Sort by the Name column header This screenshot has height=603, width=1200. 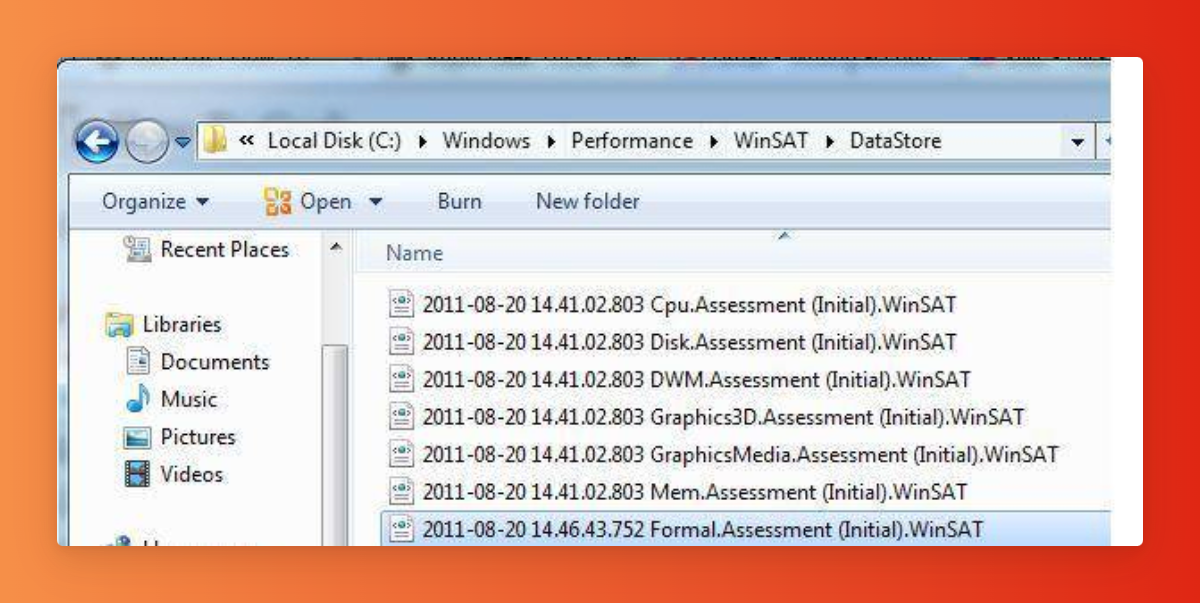pos(414,254)
